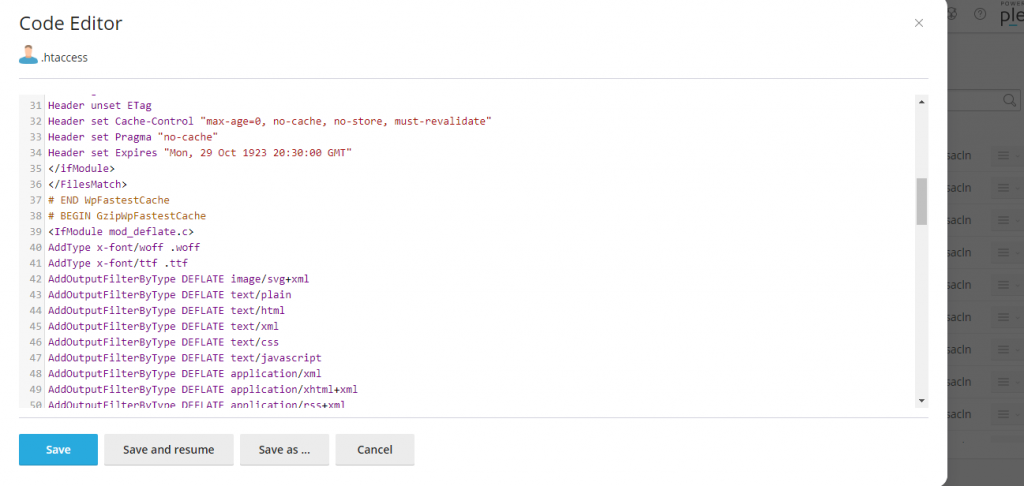This screenshot has height=486, width=1024.
Task: Save the .htaccess file changes
Action: 58,449
